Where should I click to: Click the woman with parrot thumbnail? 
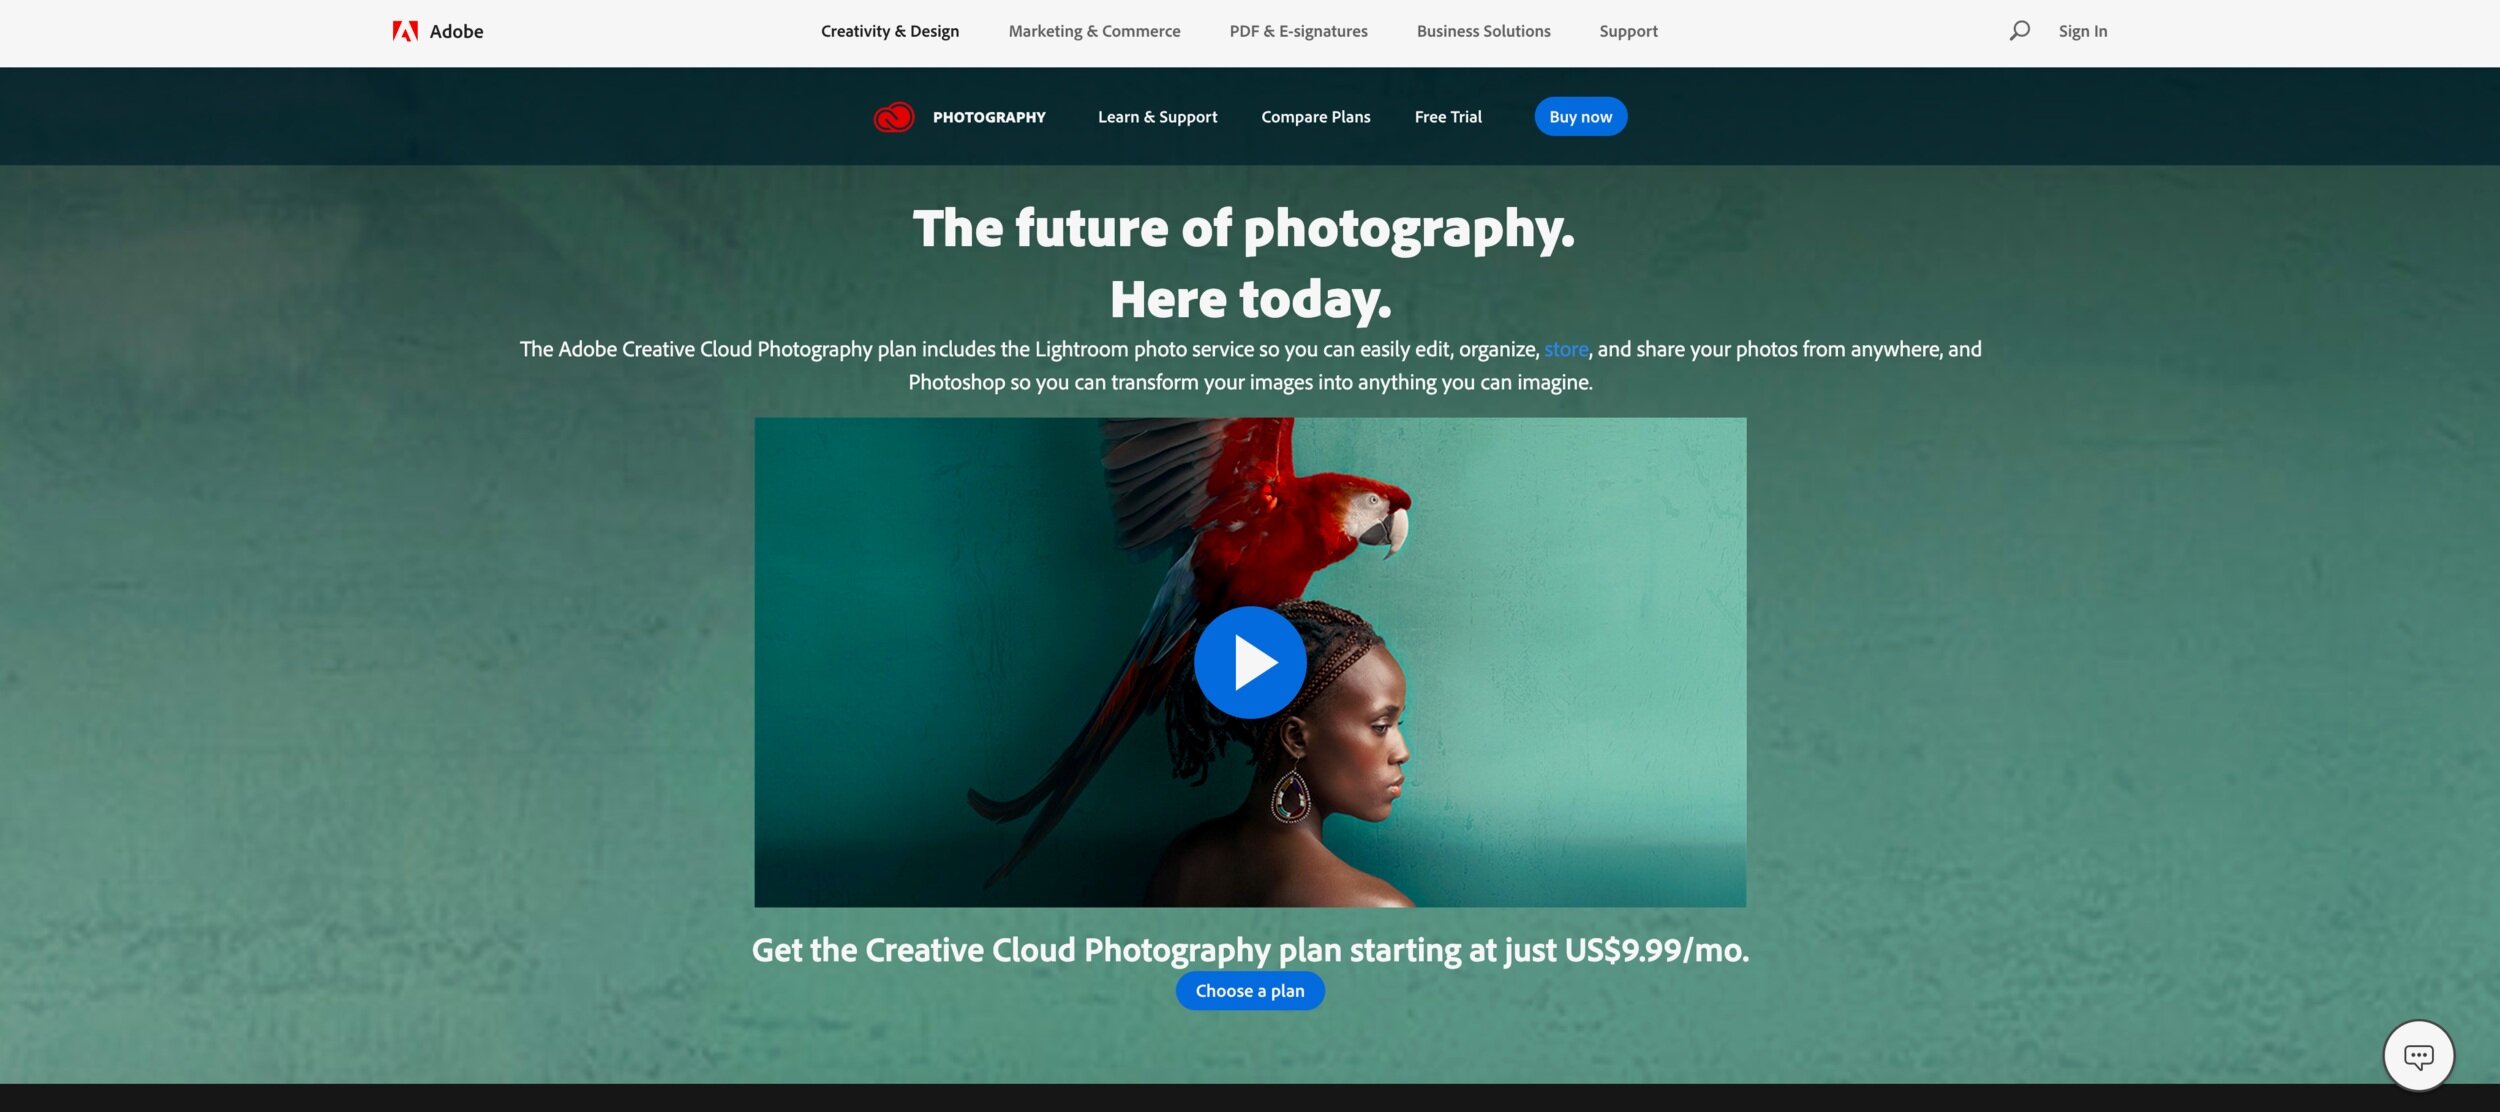click(1250, 662)
